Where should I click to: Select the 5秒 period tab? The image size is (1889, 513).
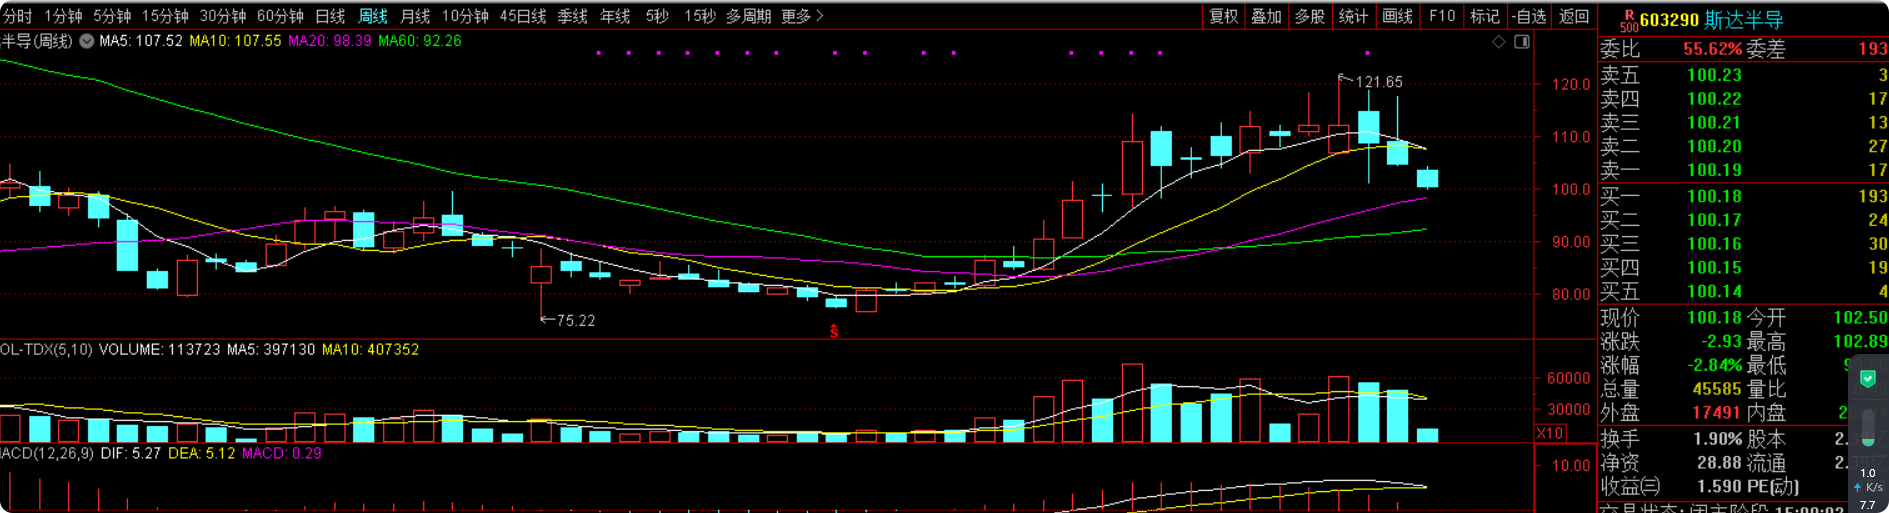click(x=657, y=16)
